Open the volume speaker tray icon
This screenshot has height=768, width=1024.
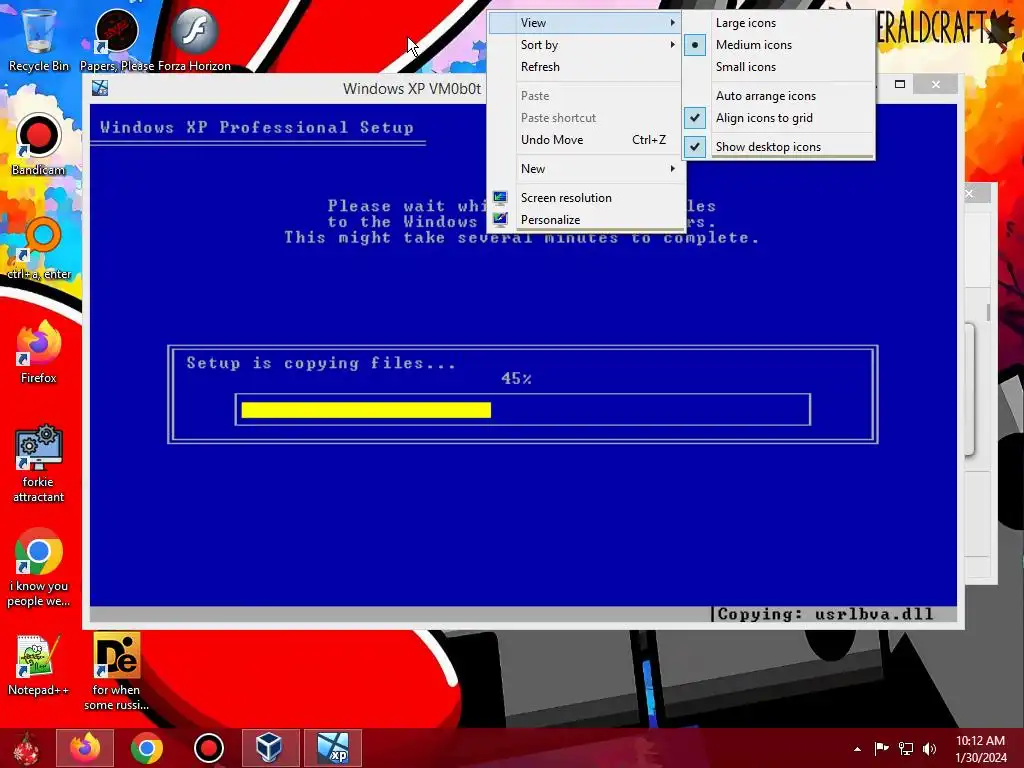(929, 748)
